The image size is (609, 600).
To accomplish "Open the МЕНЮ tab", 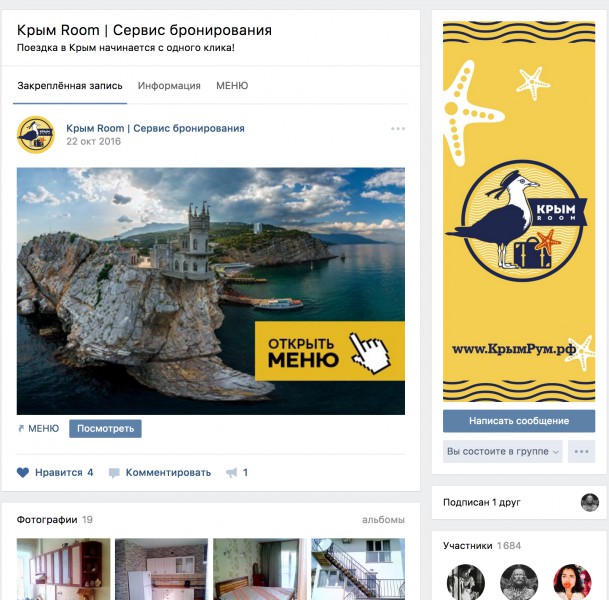I will pyautogui.click(x=232, y=86).
